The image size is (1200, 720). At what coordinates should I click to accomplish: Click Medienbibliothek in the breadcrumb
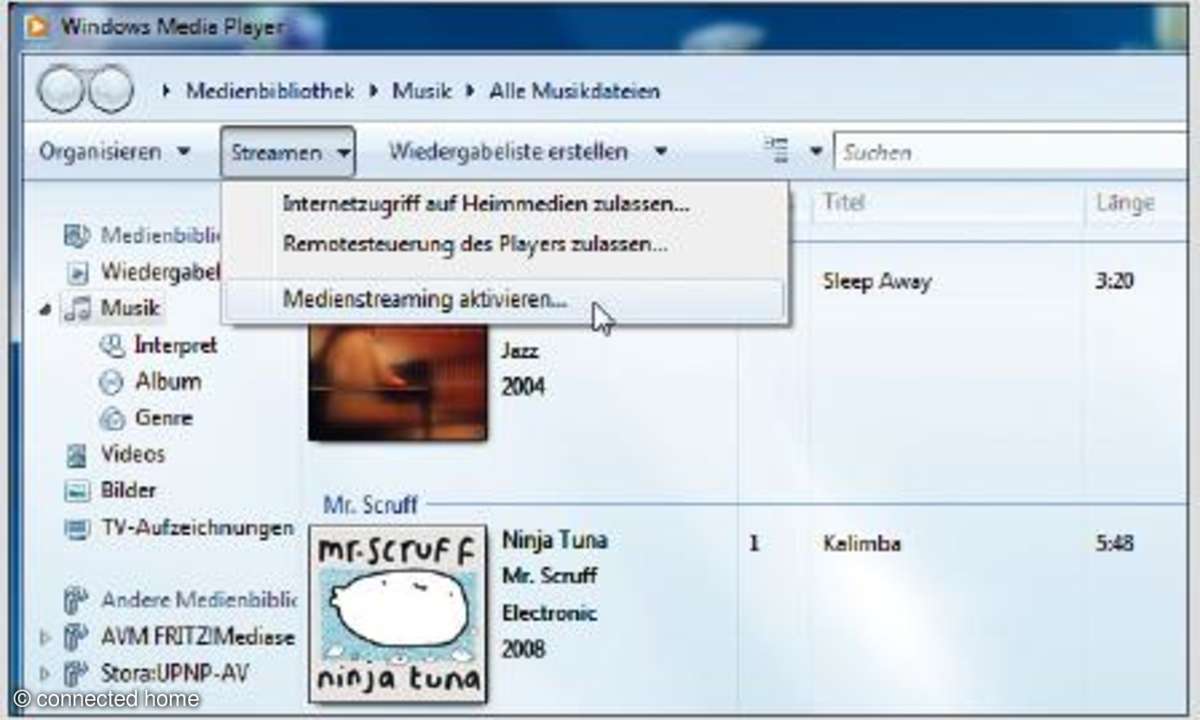click(x=270, y=91)
